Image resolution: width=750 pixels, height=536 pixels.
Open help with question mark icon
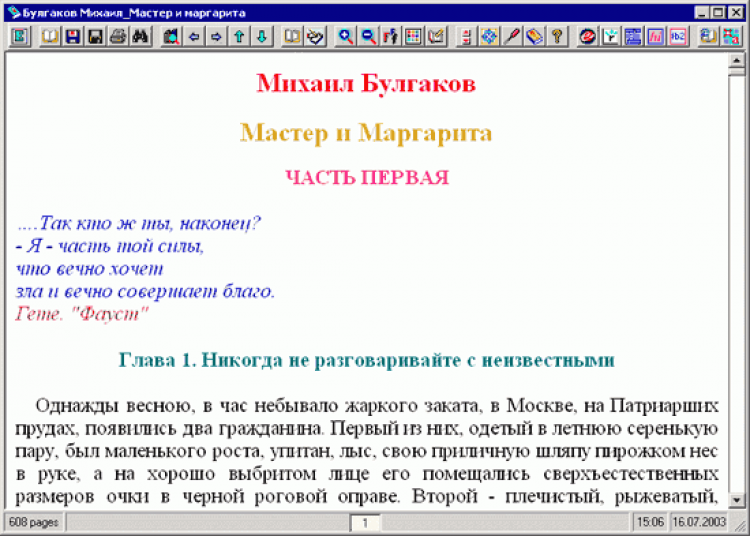pyautogui.click(x=557, y=36)
